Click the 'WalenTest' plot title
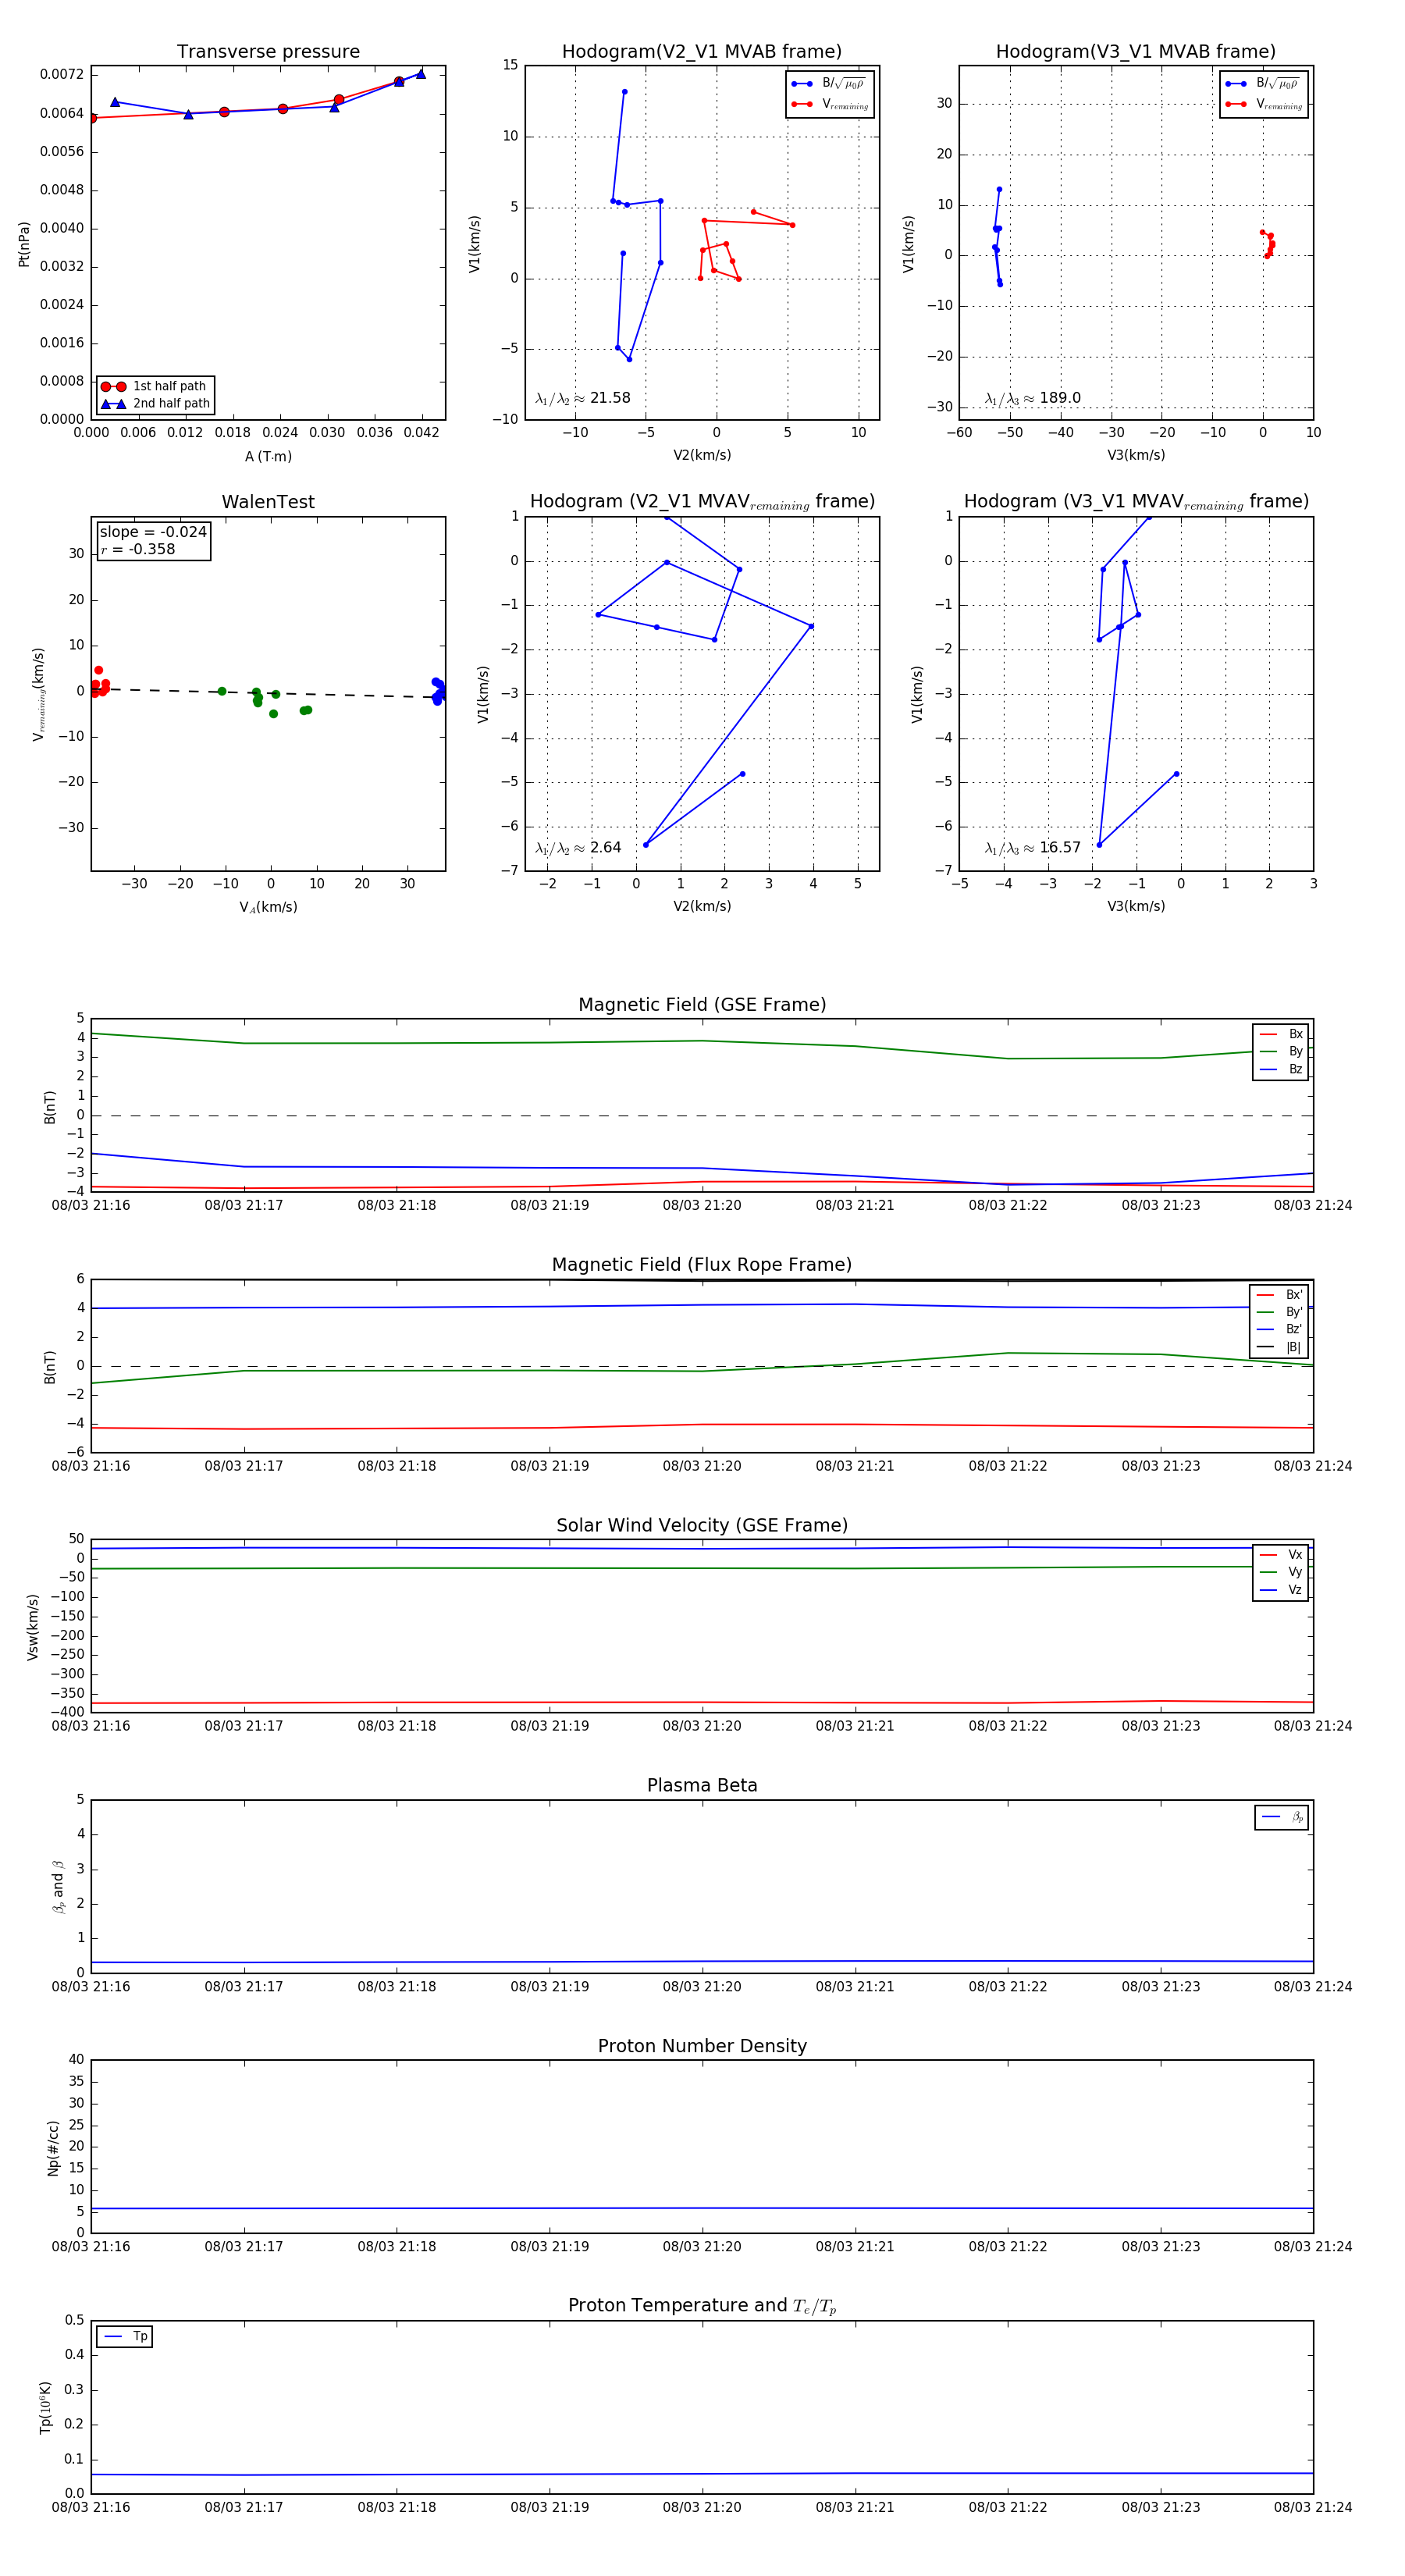 pyautogui.click(x=268, y=502)
